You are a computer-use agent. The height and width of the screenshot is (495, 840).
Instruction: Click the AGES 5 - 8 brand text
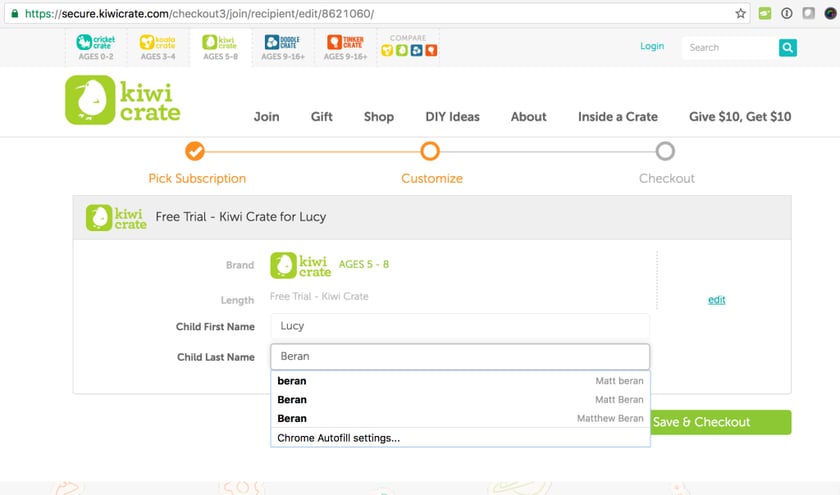[x=364, y=264]
